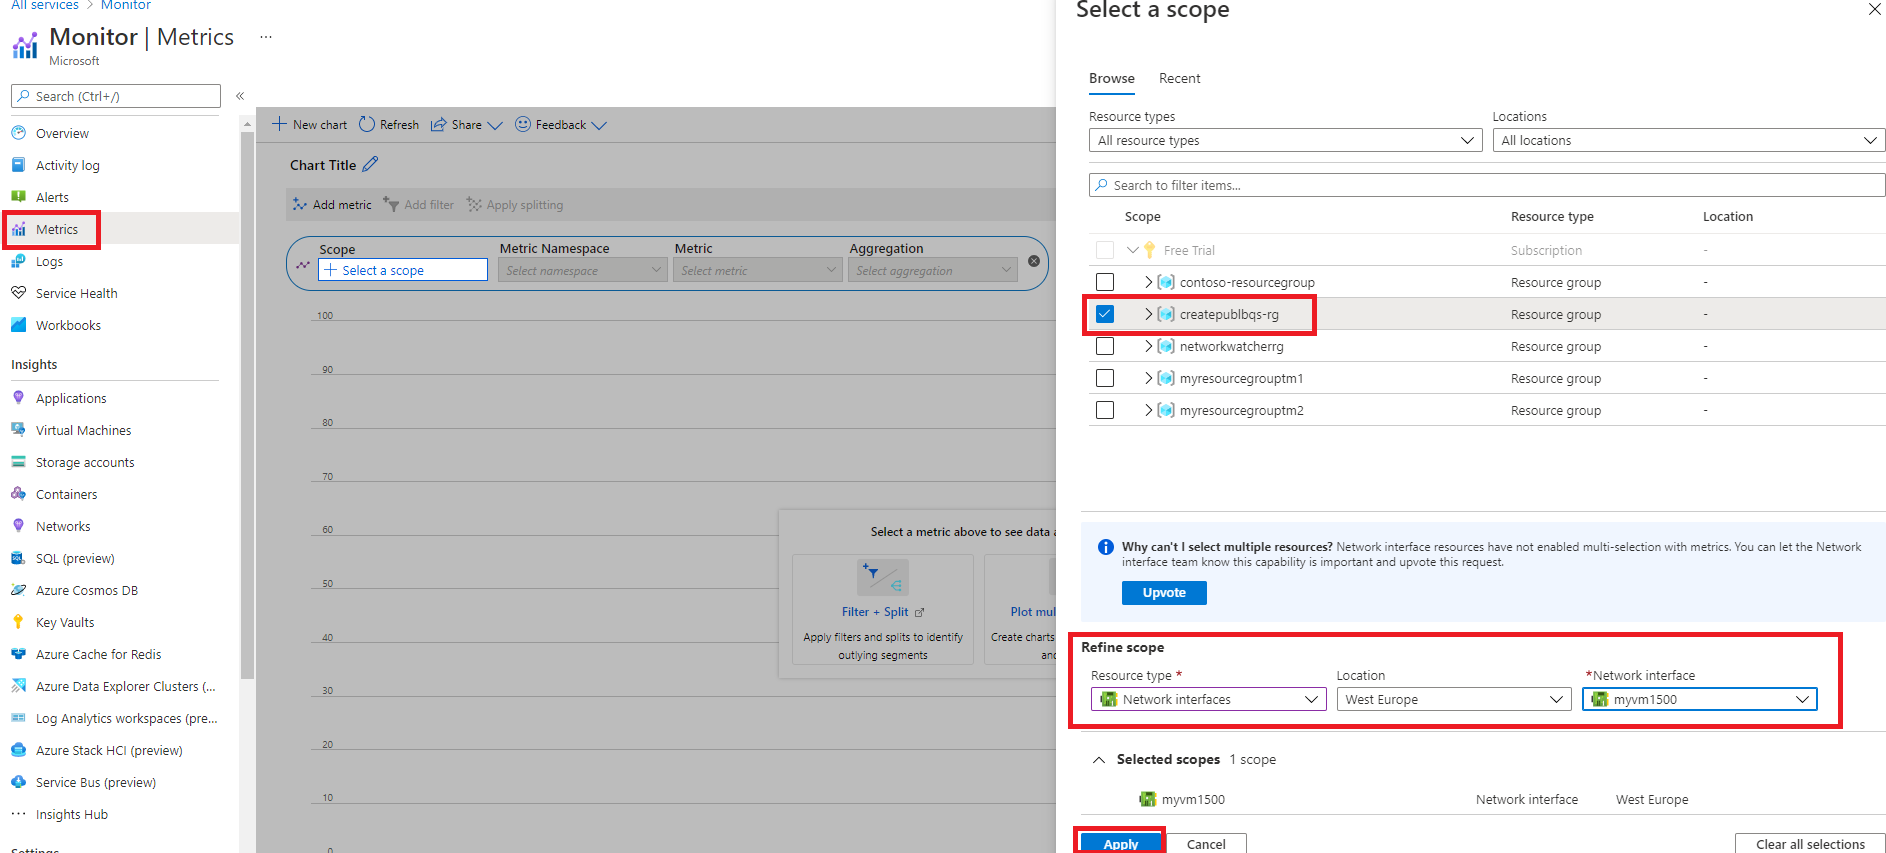This screenshot has height=853, width=1886.
Task: Open All resource types dropdown
Action: 1285,141
